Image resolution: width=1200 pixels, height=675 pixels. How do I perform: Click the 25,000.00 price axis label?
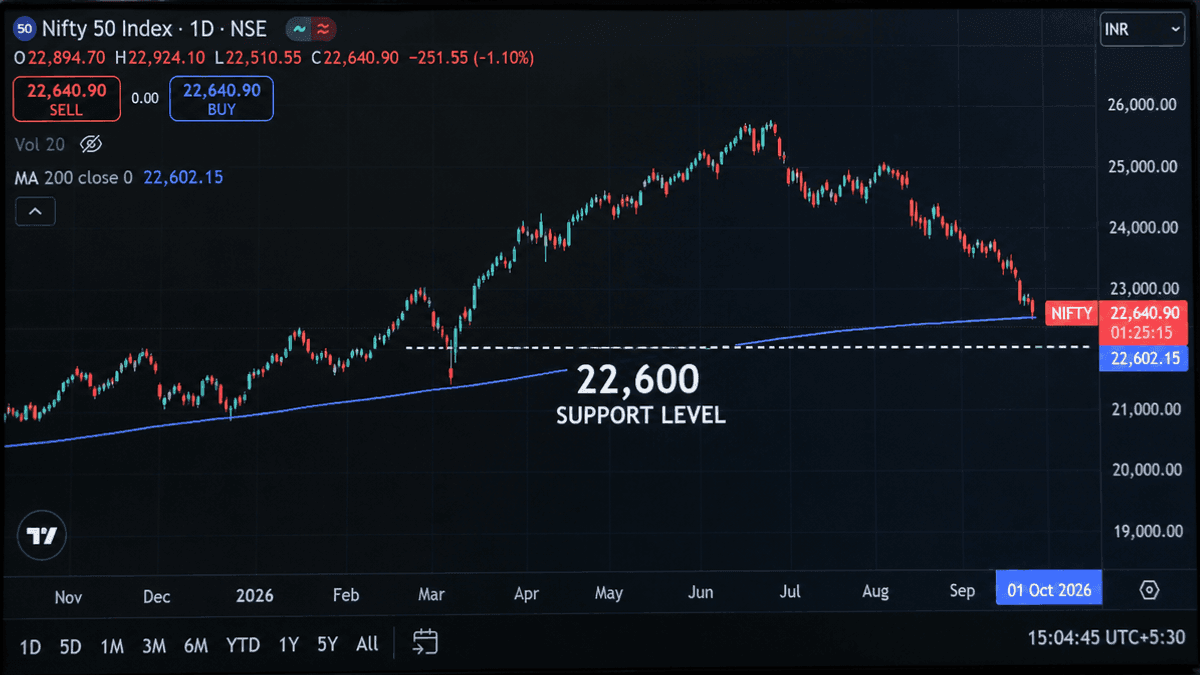click(x=1143, y=166)
